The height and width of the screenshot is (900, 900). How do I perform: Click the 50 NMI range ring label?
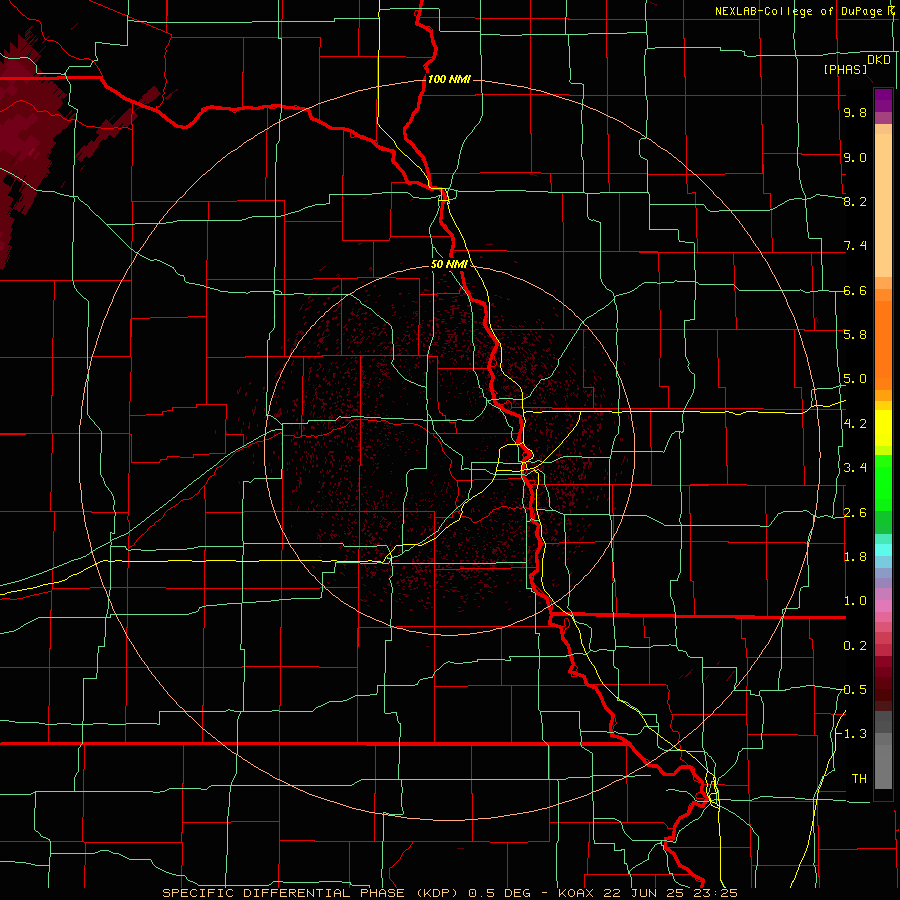pyautogui.click(x=449, y=265)
